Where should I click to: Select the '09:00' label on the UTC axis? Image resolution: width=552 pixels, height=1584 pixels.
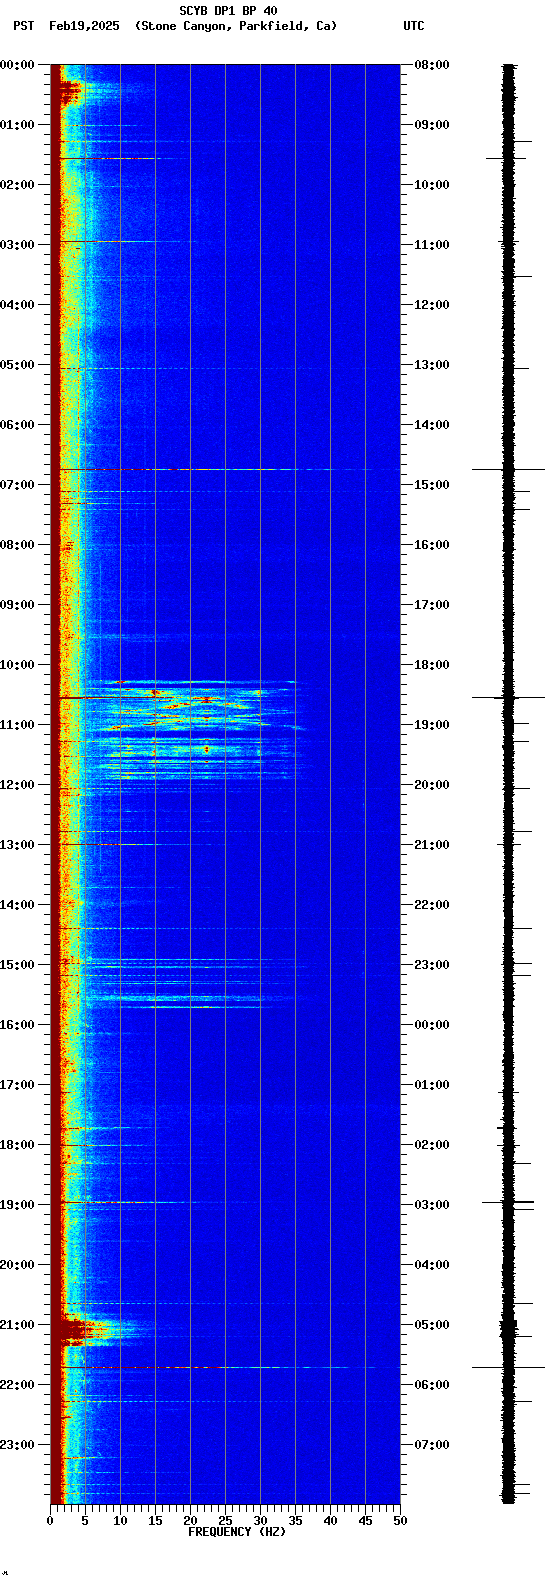click(x=432, y=125)
